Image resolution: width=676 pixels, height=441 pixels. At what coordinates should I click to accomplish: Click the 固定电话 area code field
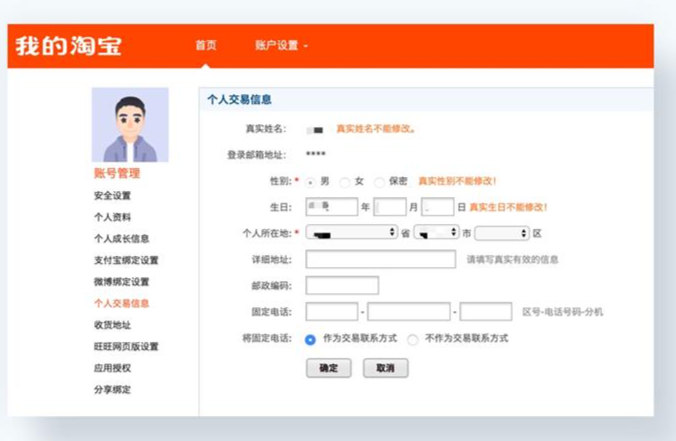pos(332,312)
